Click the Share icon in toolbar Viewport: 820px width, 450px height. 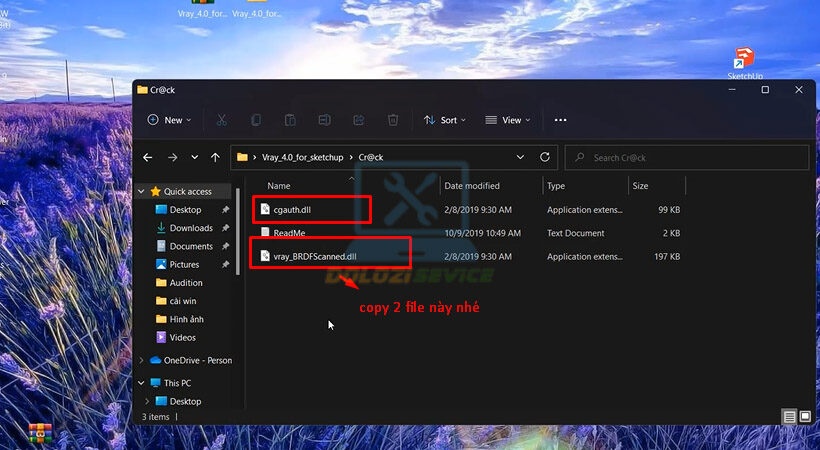click(x=358, y=120)
